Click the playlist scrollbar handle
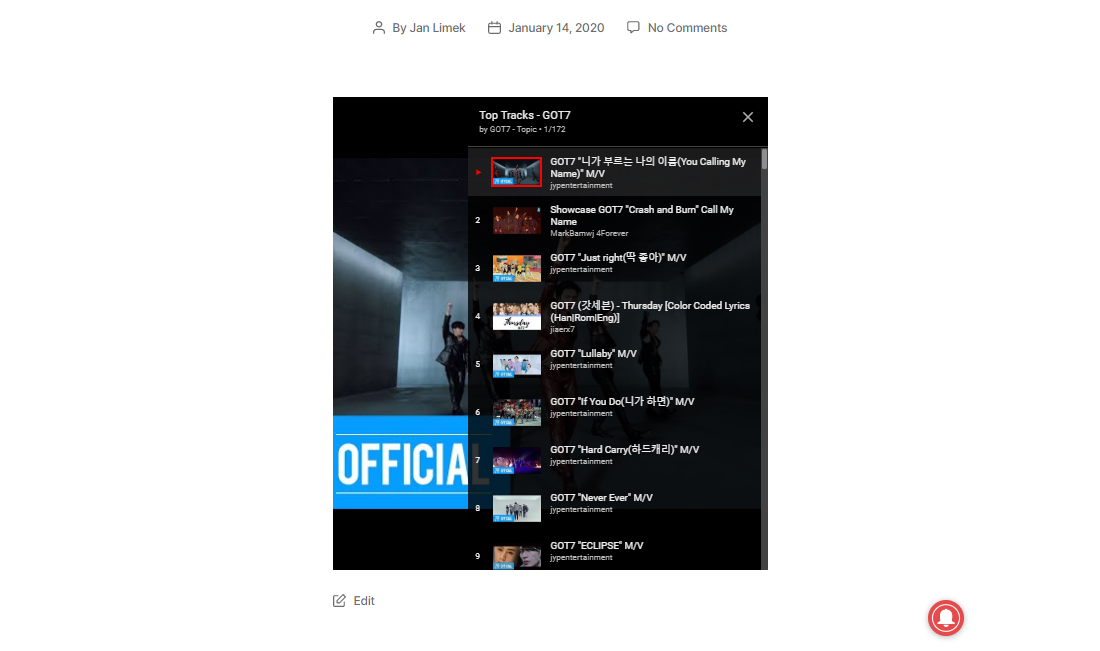This screenshot has height=651, width=1100. click(764, 159)
